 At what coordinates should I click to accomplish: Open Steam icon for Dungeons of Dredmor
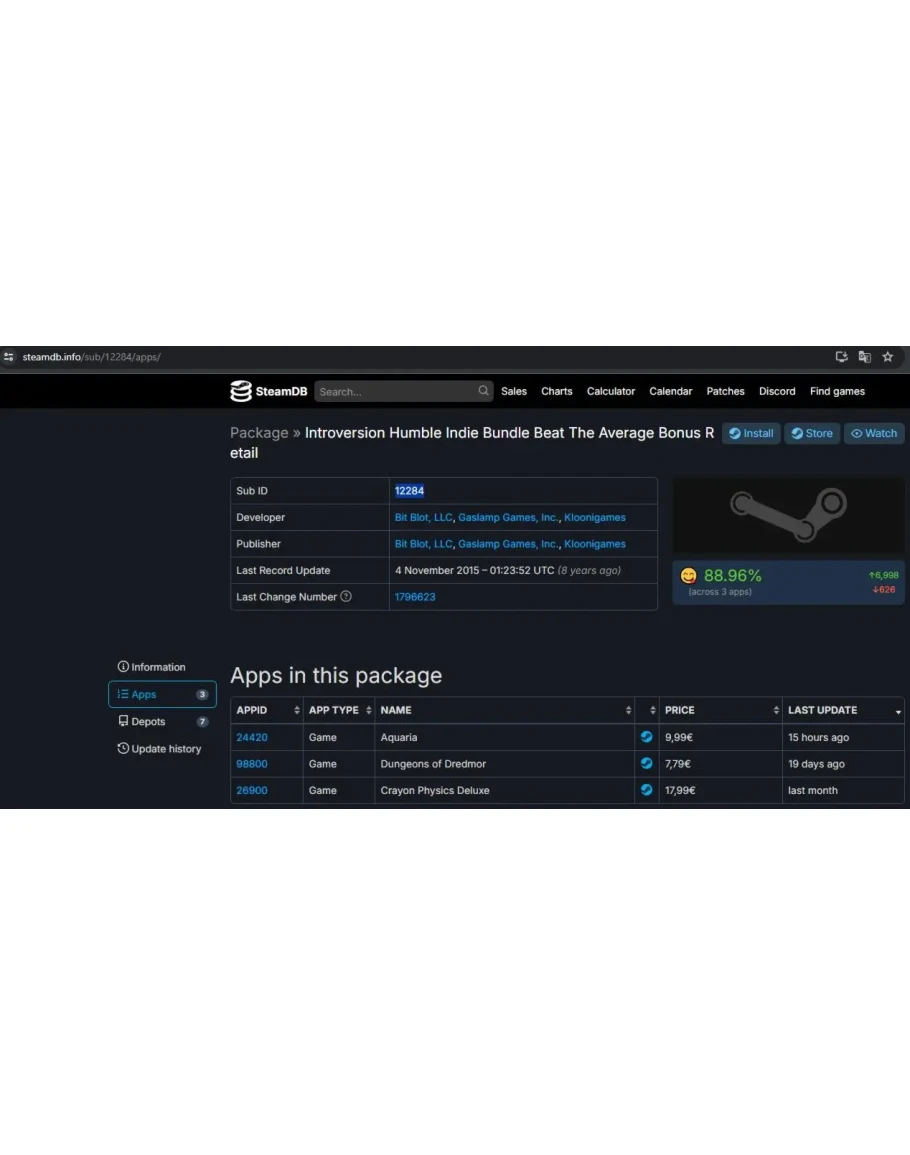[646, 764]
